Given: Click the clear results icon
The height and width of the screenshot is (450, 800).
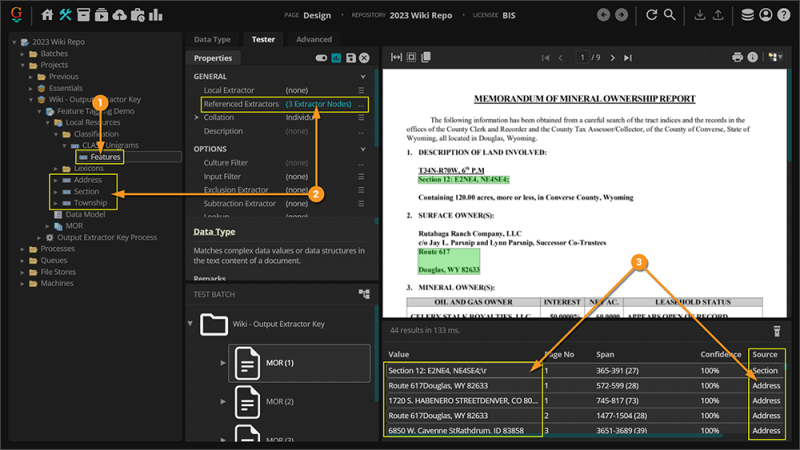Looking at the screenshot, I should point(776,331).
